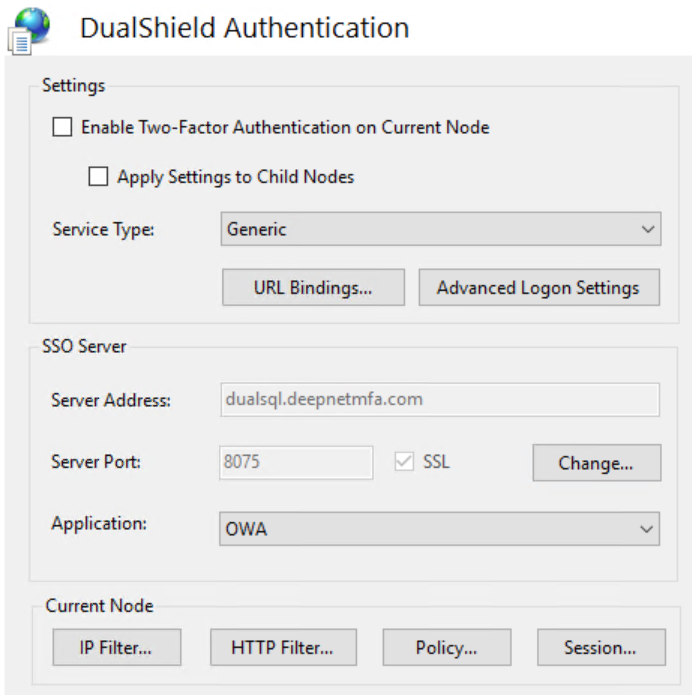Click the SSO Server group label
This screenshot has width=692, height=695.
tap(84, 346)
